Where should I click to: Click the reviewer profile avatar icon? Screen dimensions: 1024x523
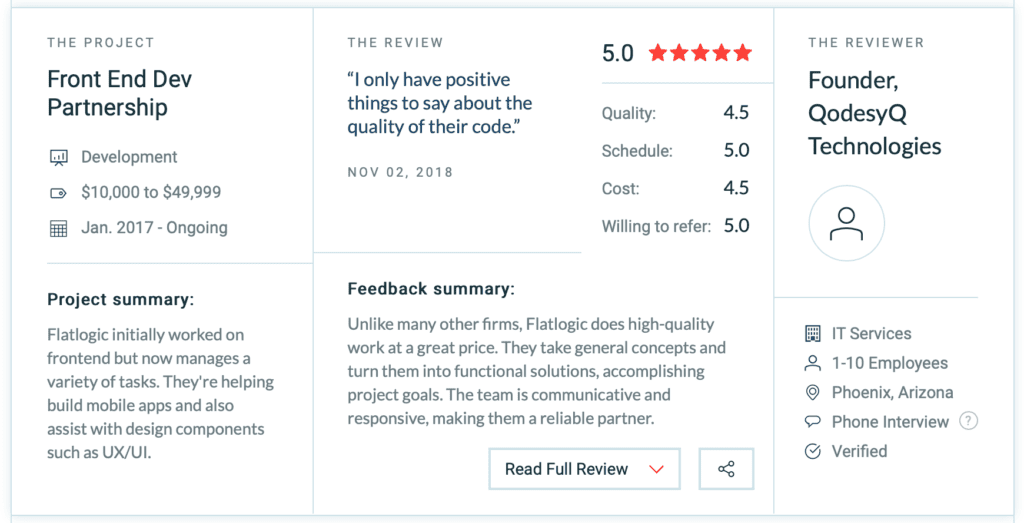click(x=846, y=223)
